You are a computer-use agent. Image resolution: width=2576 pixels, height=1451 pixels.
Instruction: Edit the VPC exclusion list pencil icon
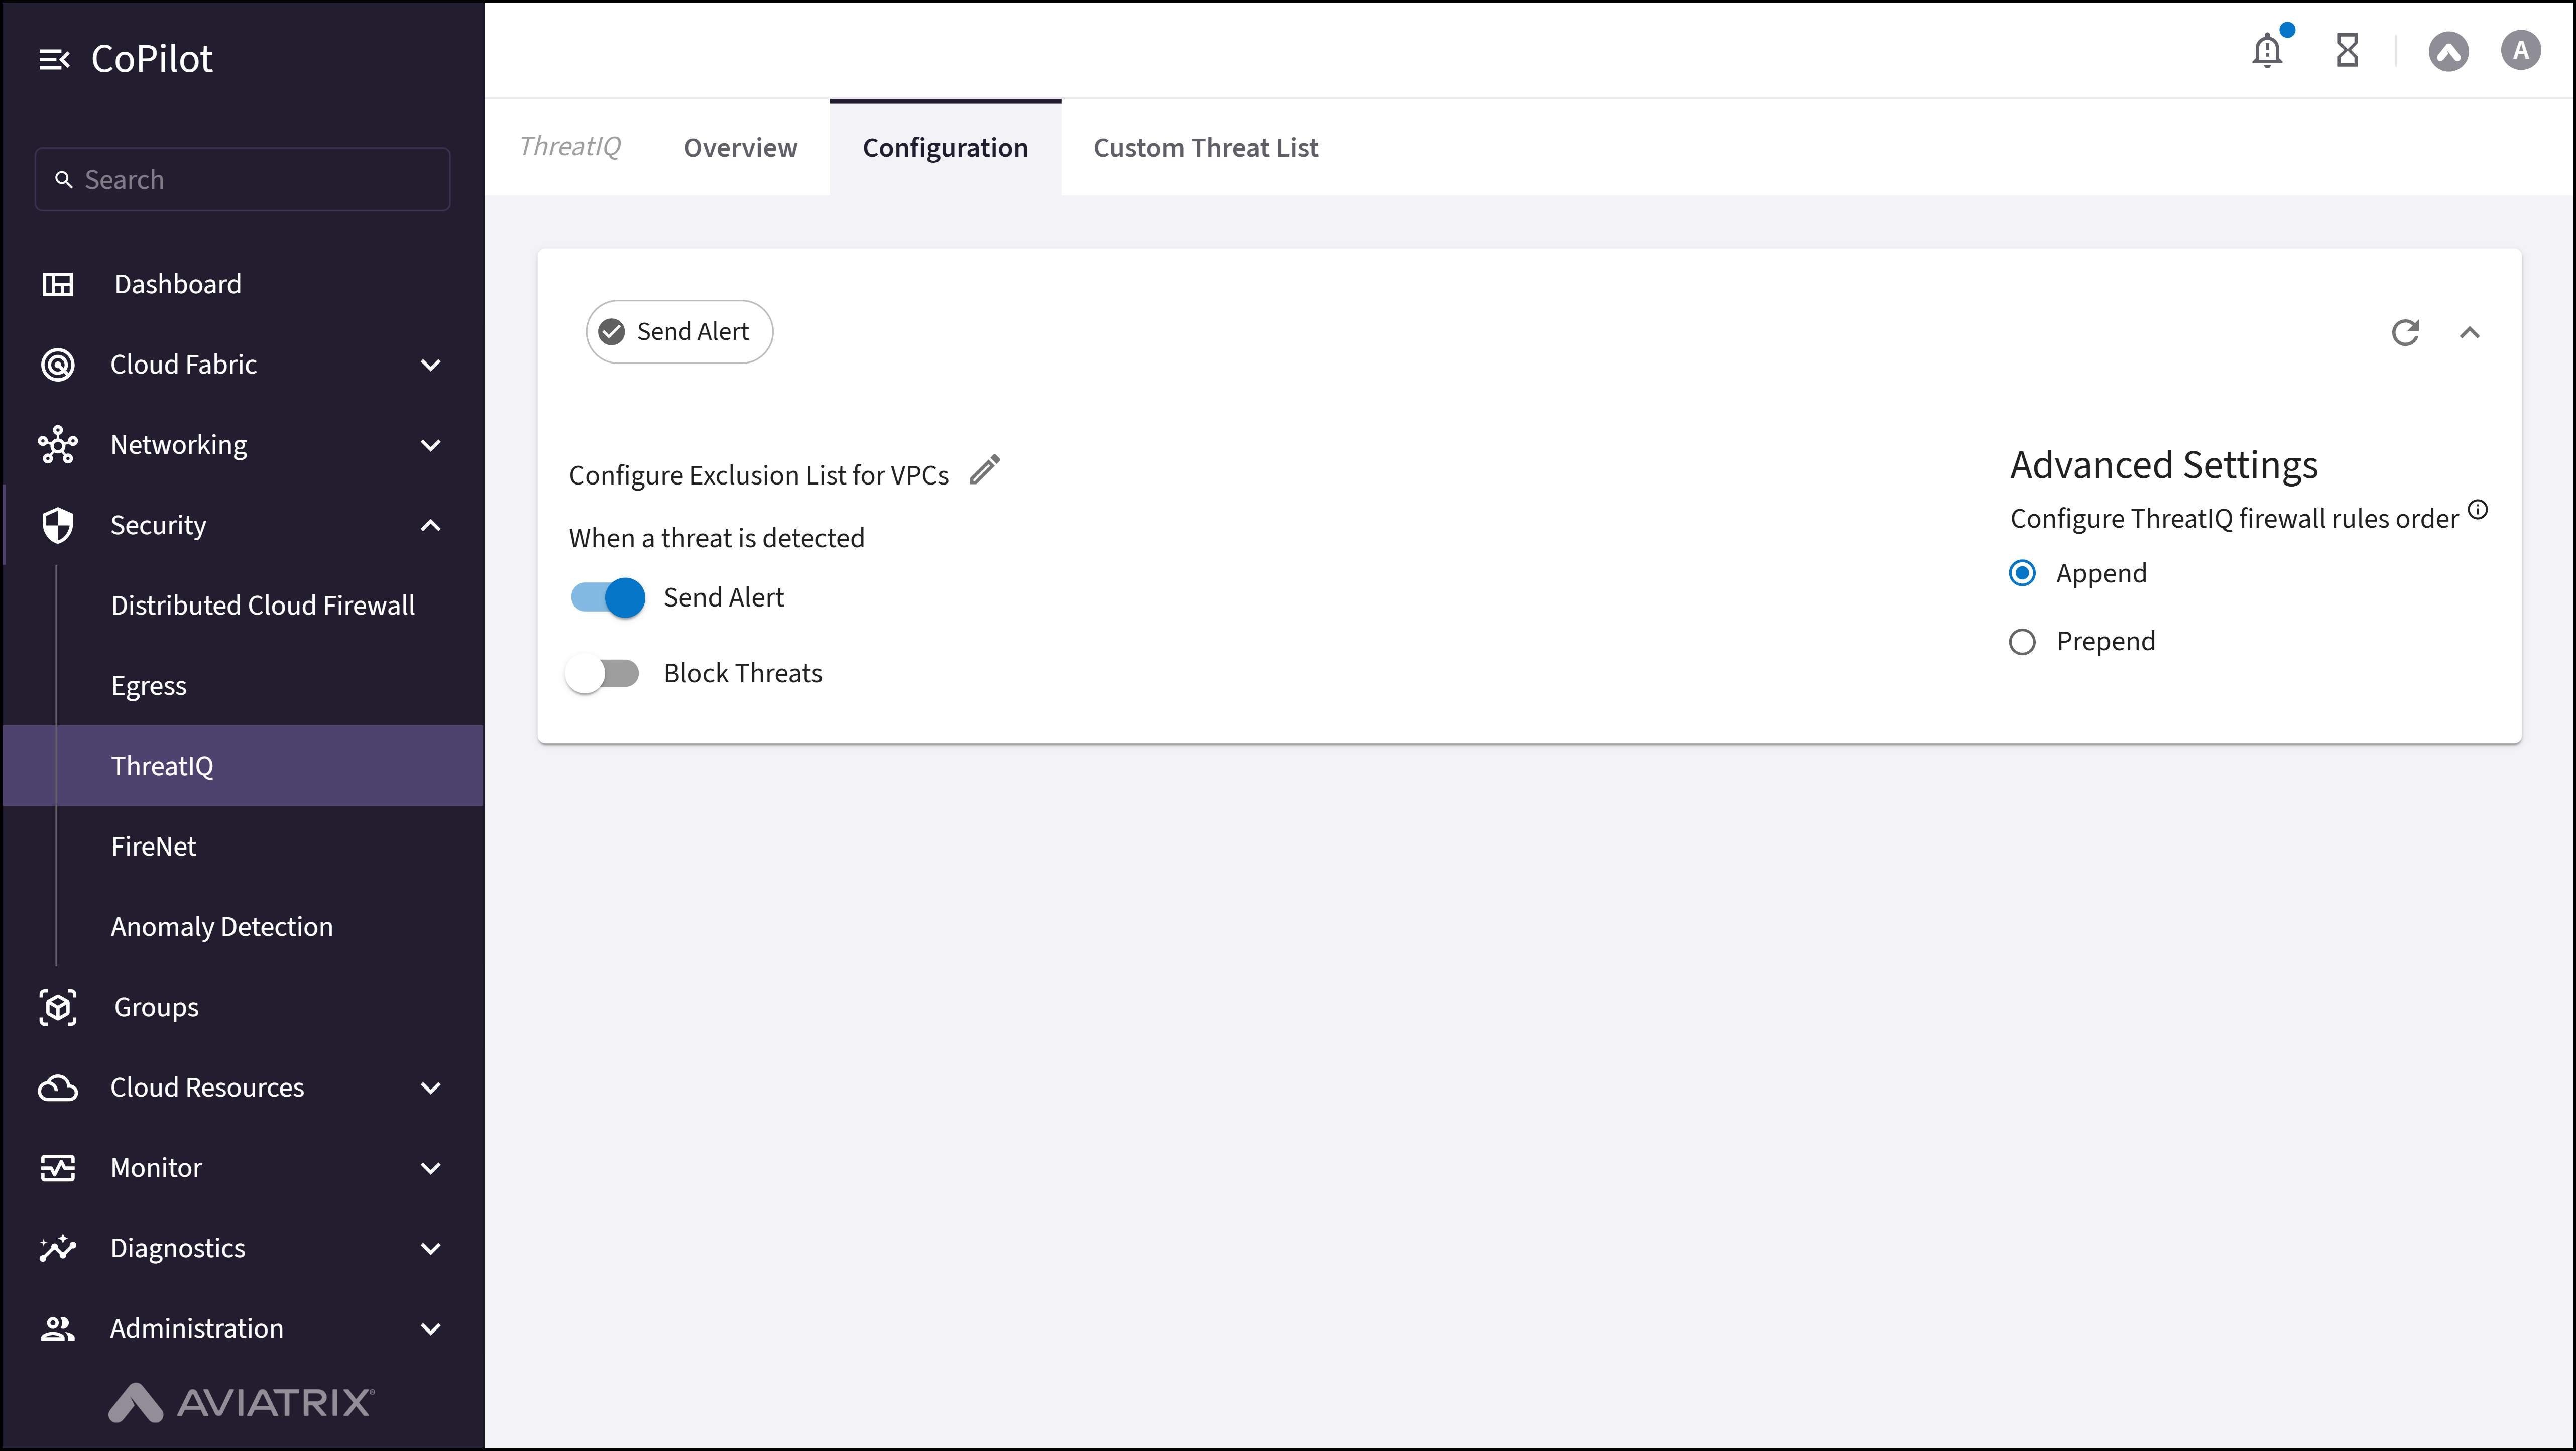[x=985, y=470]
